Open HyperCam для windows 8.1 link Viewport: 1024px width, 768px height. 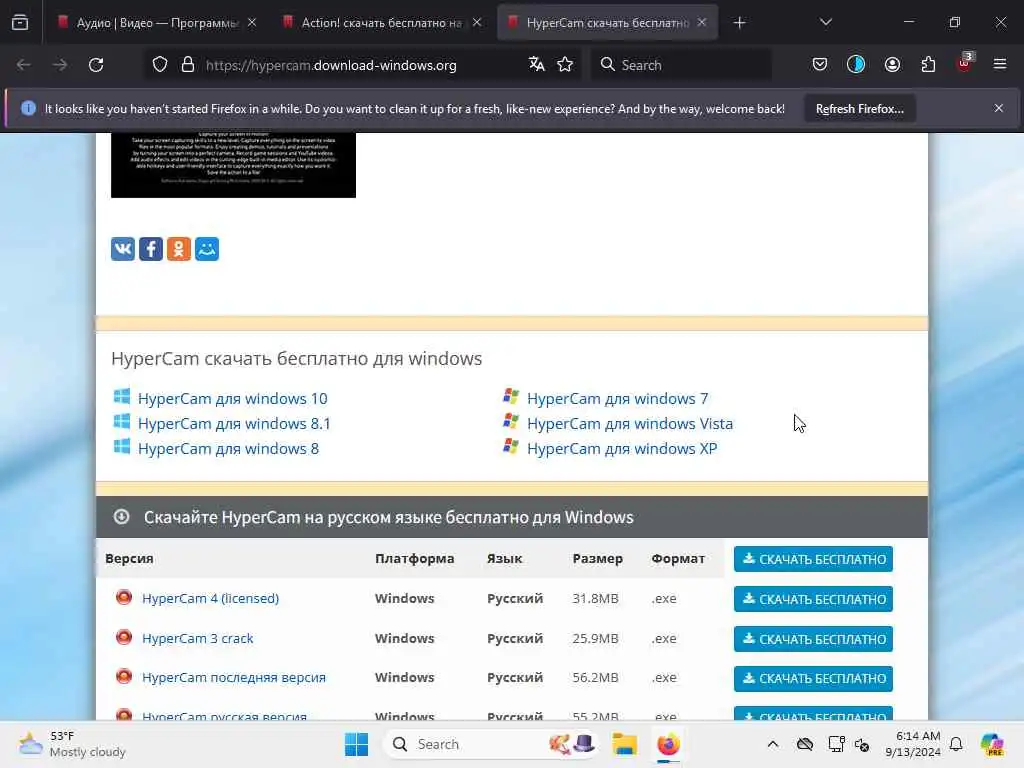(234, 424)
